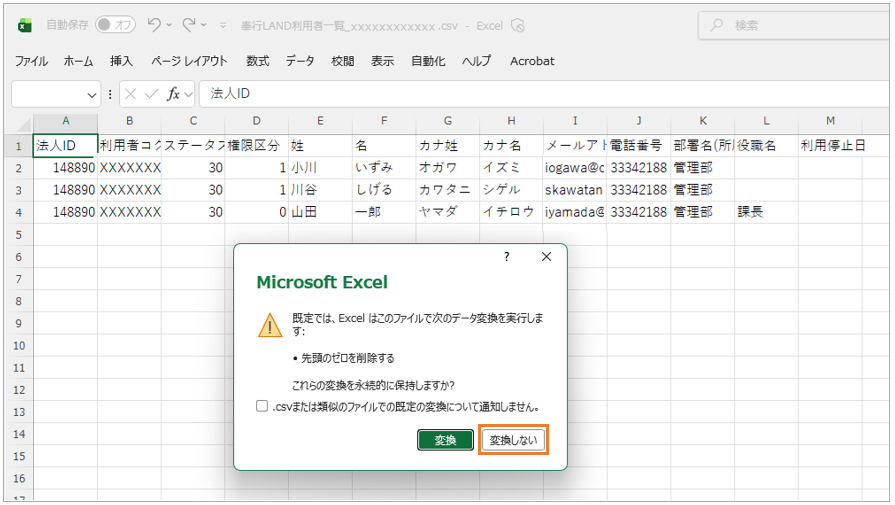Click the 利用停止日 header cell

[830, 146]
